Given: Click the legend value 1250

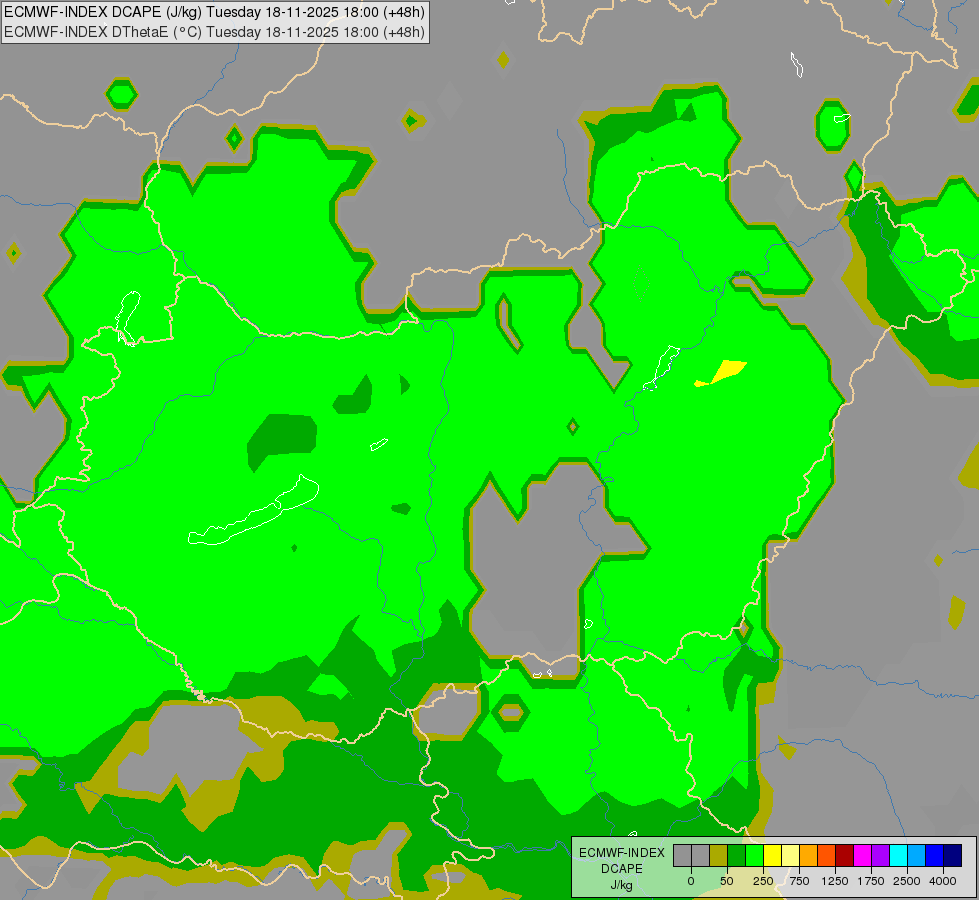Looking at the screenshot, I should point(835,881).
